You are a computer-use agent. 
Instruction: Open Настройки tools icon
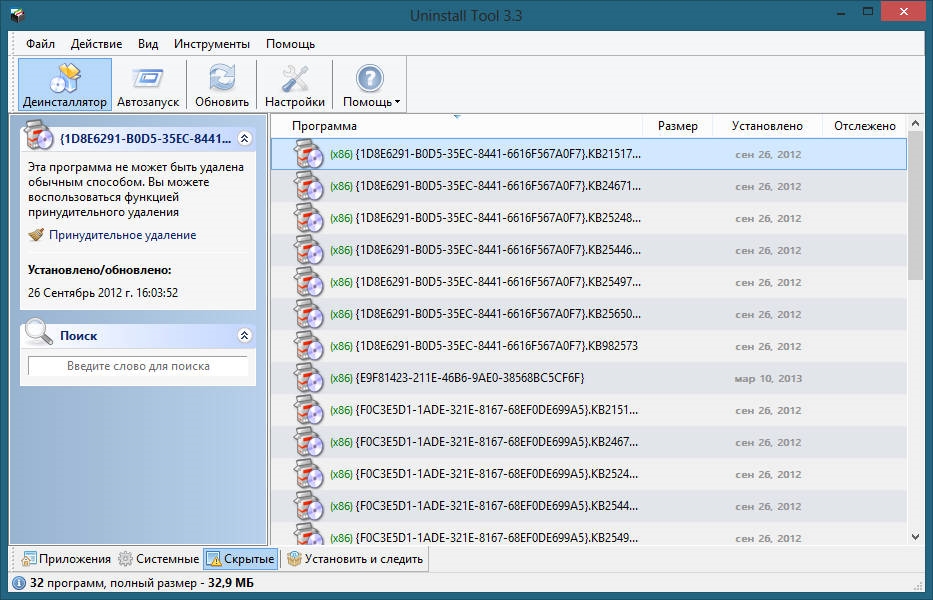point(295,78)
